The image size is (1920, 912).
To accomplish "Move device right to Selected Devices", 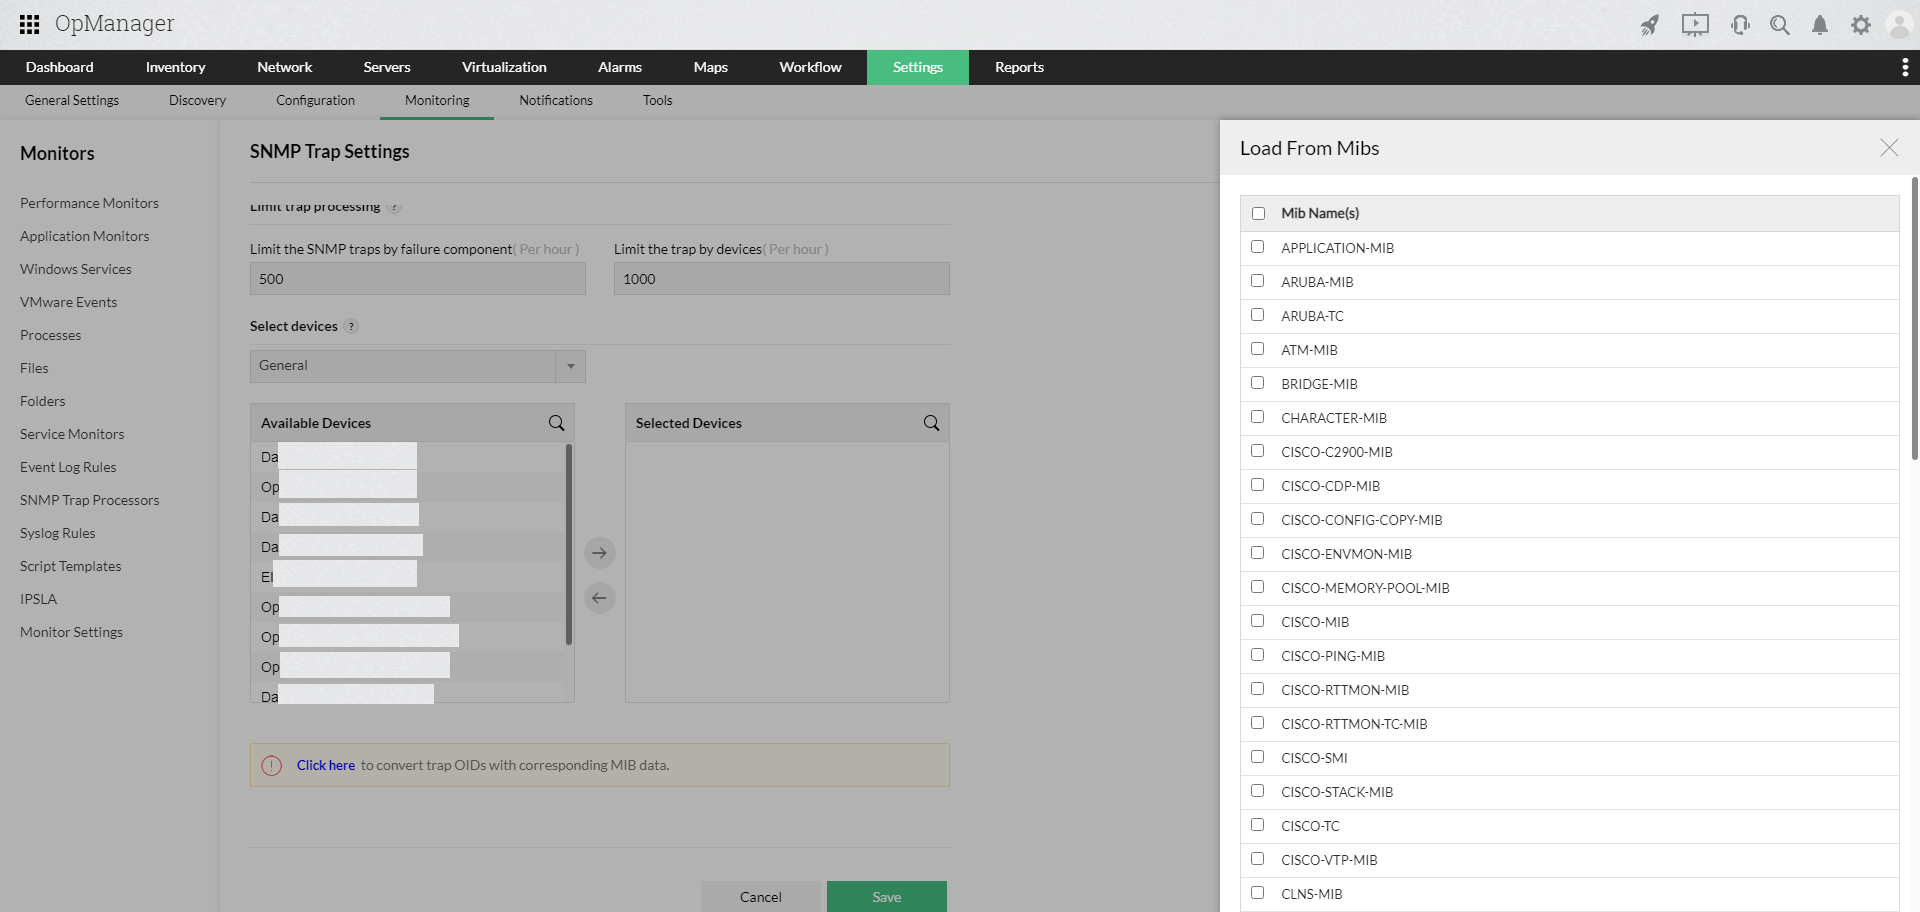I will (599, 553).
